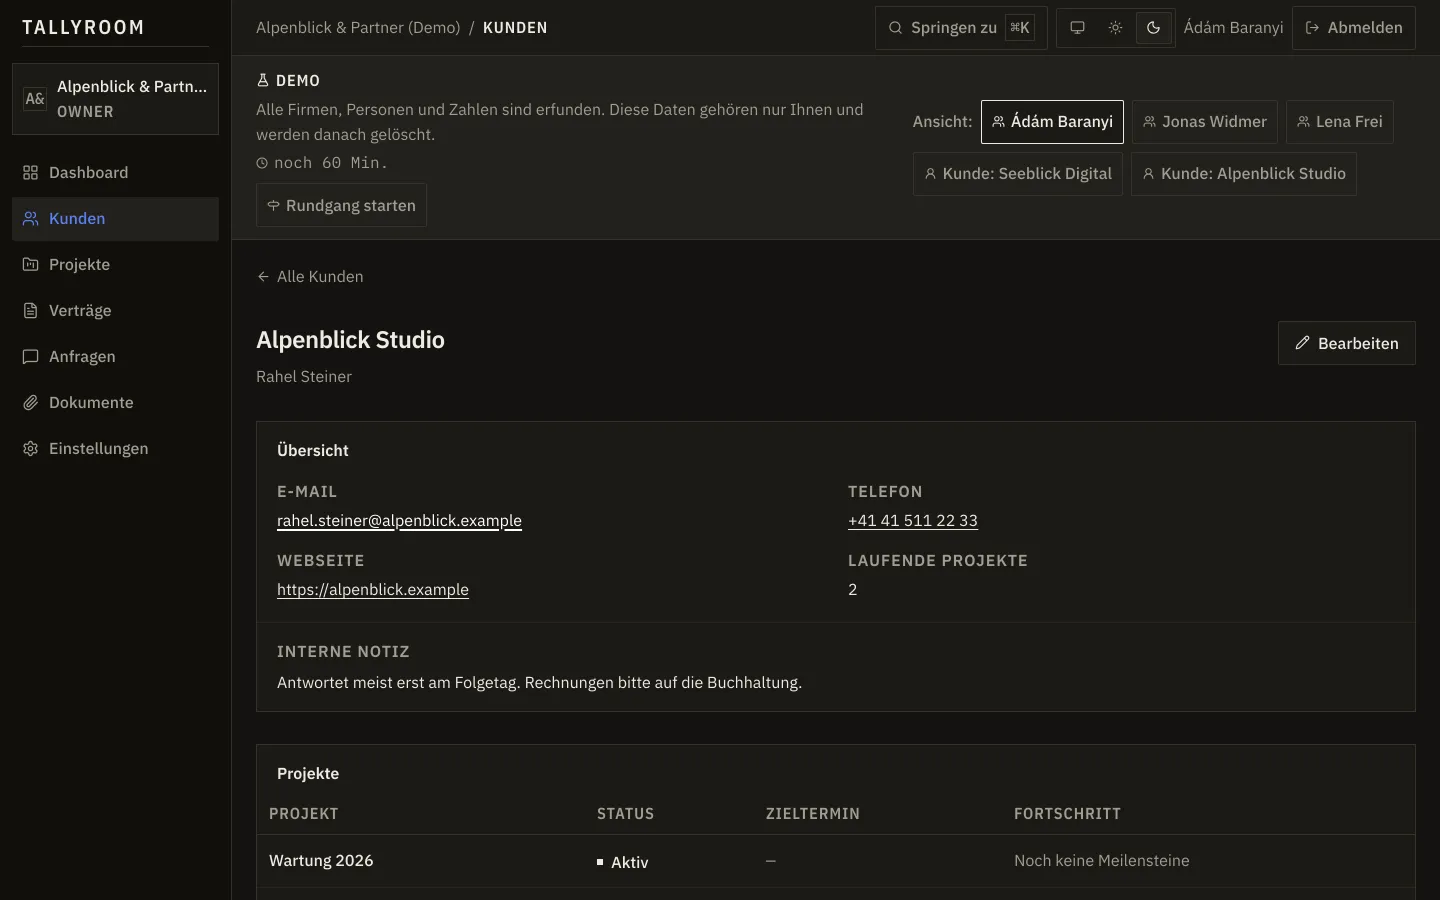This screenshot has height=900, width=1440.
Task: Click the Dokumente paperclip icon in sidebar
Action: (31, 403)
